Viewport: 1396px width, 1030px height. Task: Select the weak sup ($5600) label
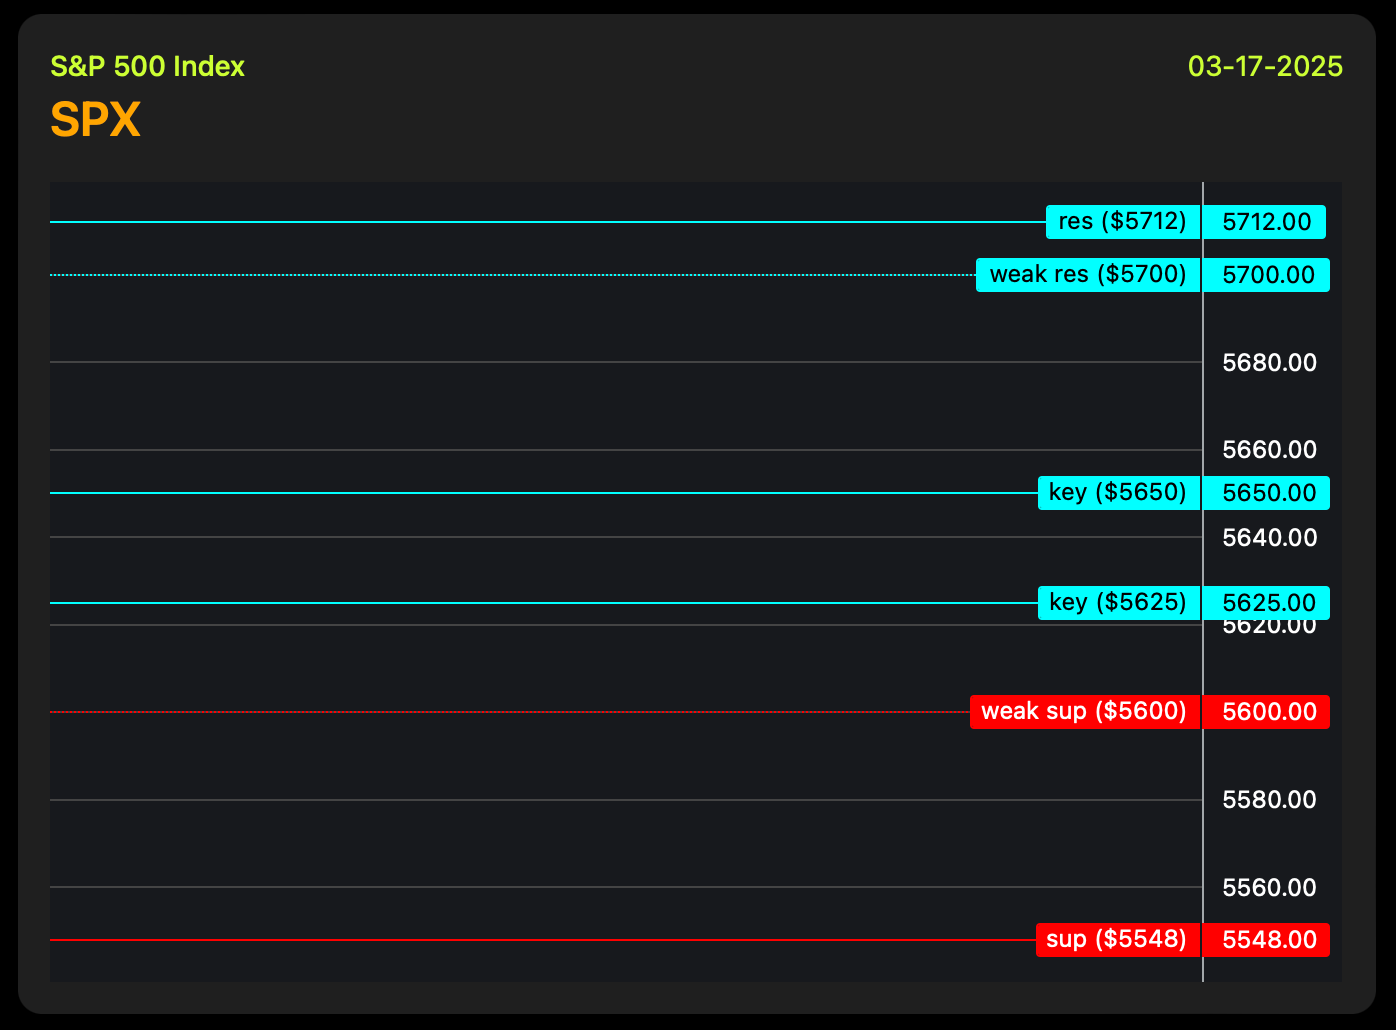coord(1085,712)
